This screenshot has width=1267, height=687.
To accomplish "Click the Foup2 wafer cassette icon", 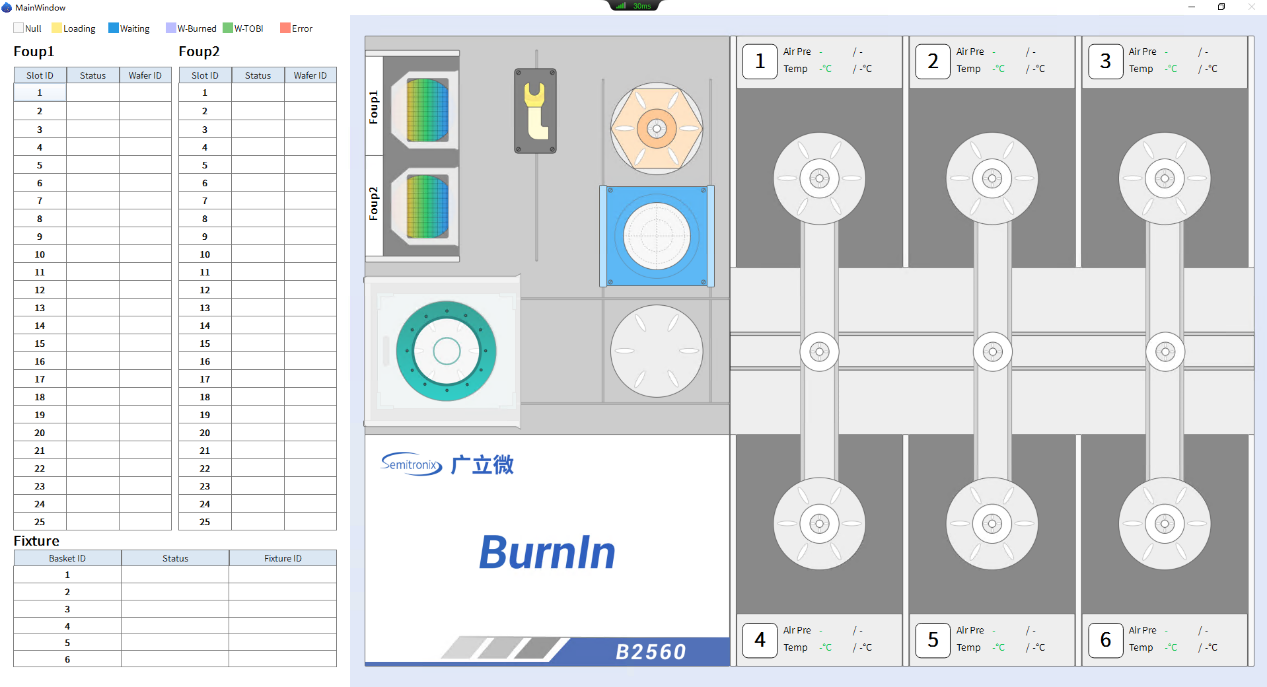I will pos(427,208).
